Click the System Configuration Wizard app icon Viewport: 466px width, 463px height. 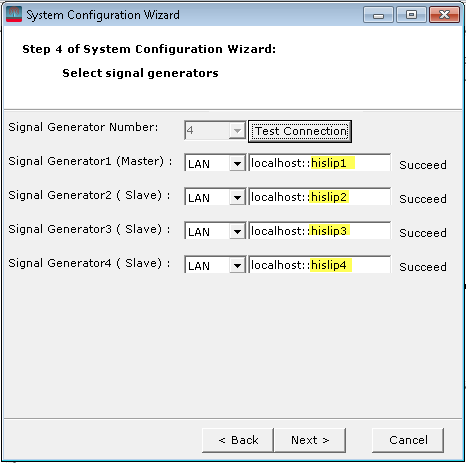coord(14,15)
